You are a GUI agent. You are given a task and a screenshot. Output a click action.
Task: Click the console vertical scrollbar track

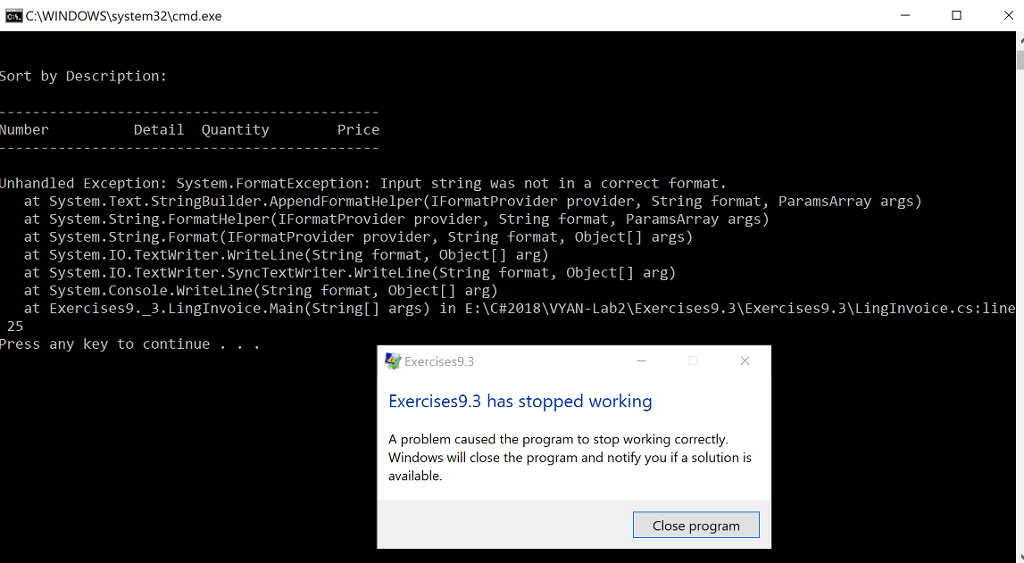[1019, 300]
